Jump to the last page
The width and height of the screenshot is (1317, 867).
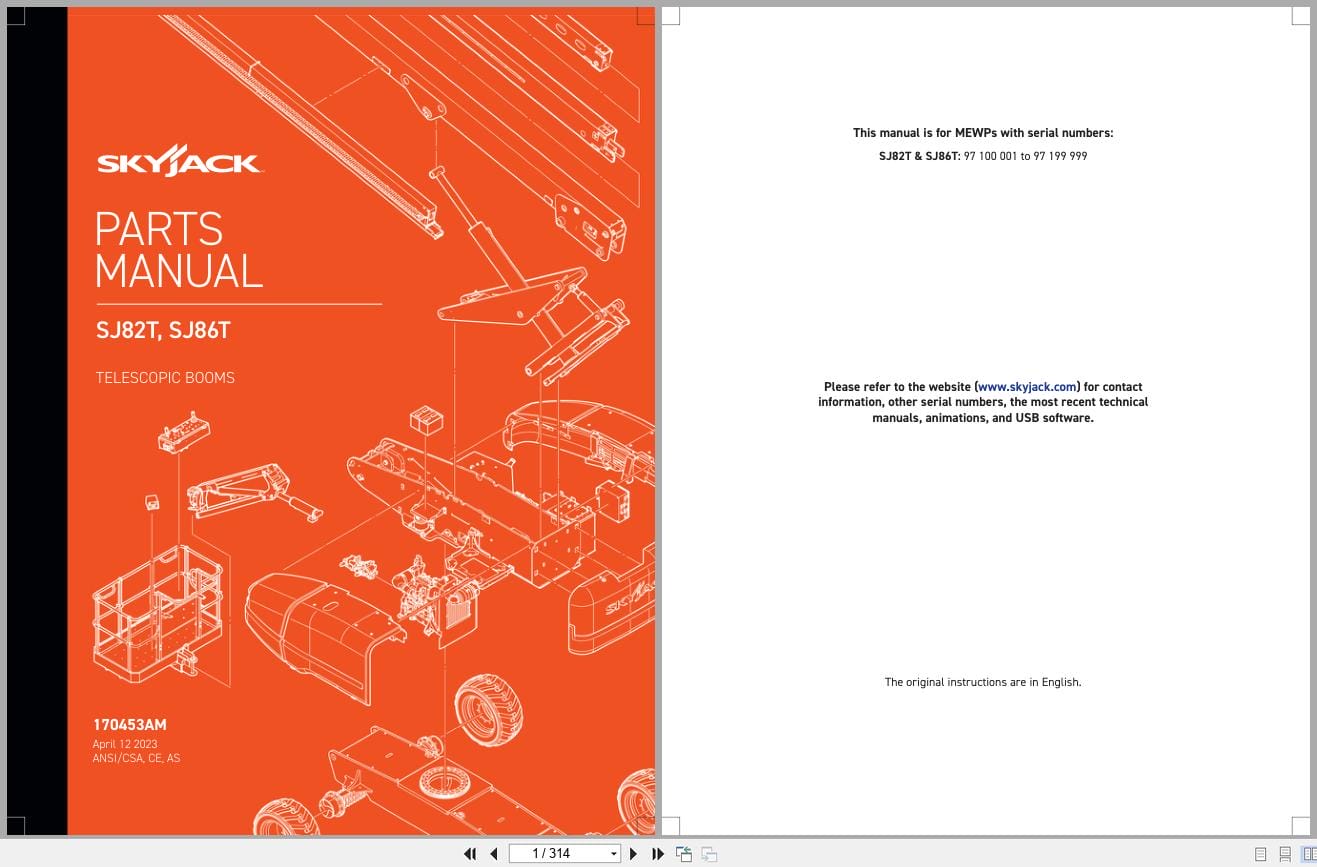click(658, 853)
